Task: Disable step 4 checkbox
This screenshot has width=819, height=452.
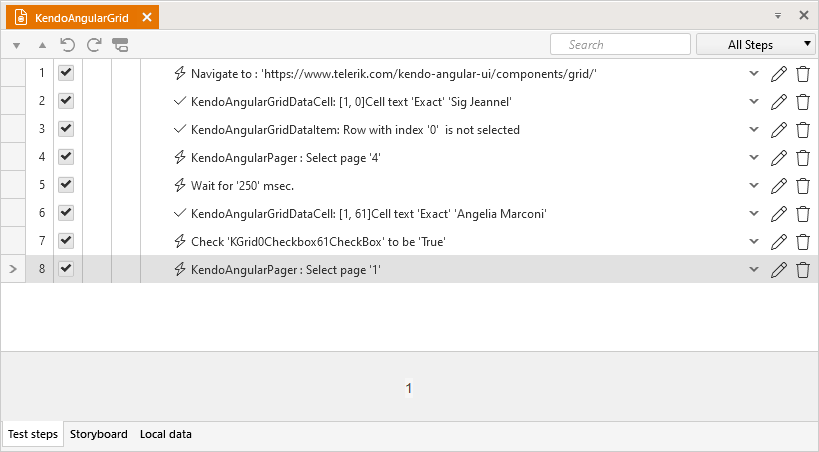Action: (66, 156)
